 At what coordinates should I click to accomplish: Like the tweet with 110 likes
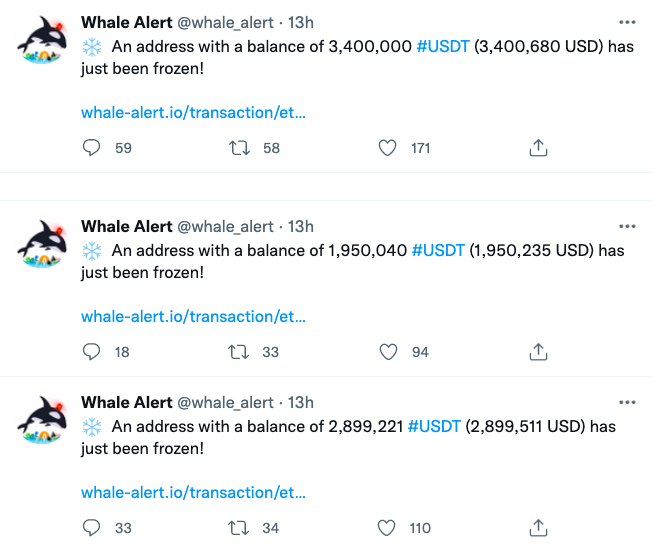click(386, 528)
